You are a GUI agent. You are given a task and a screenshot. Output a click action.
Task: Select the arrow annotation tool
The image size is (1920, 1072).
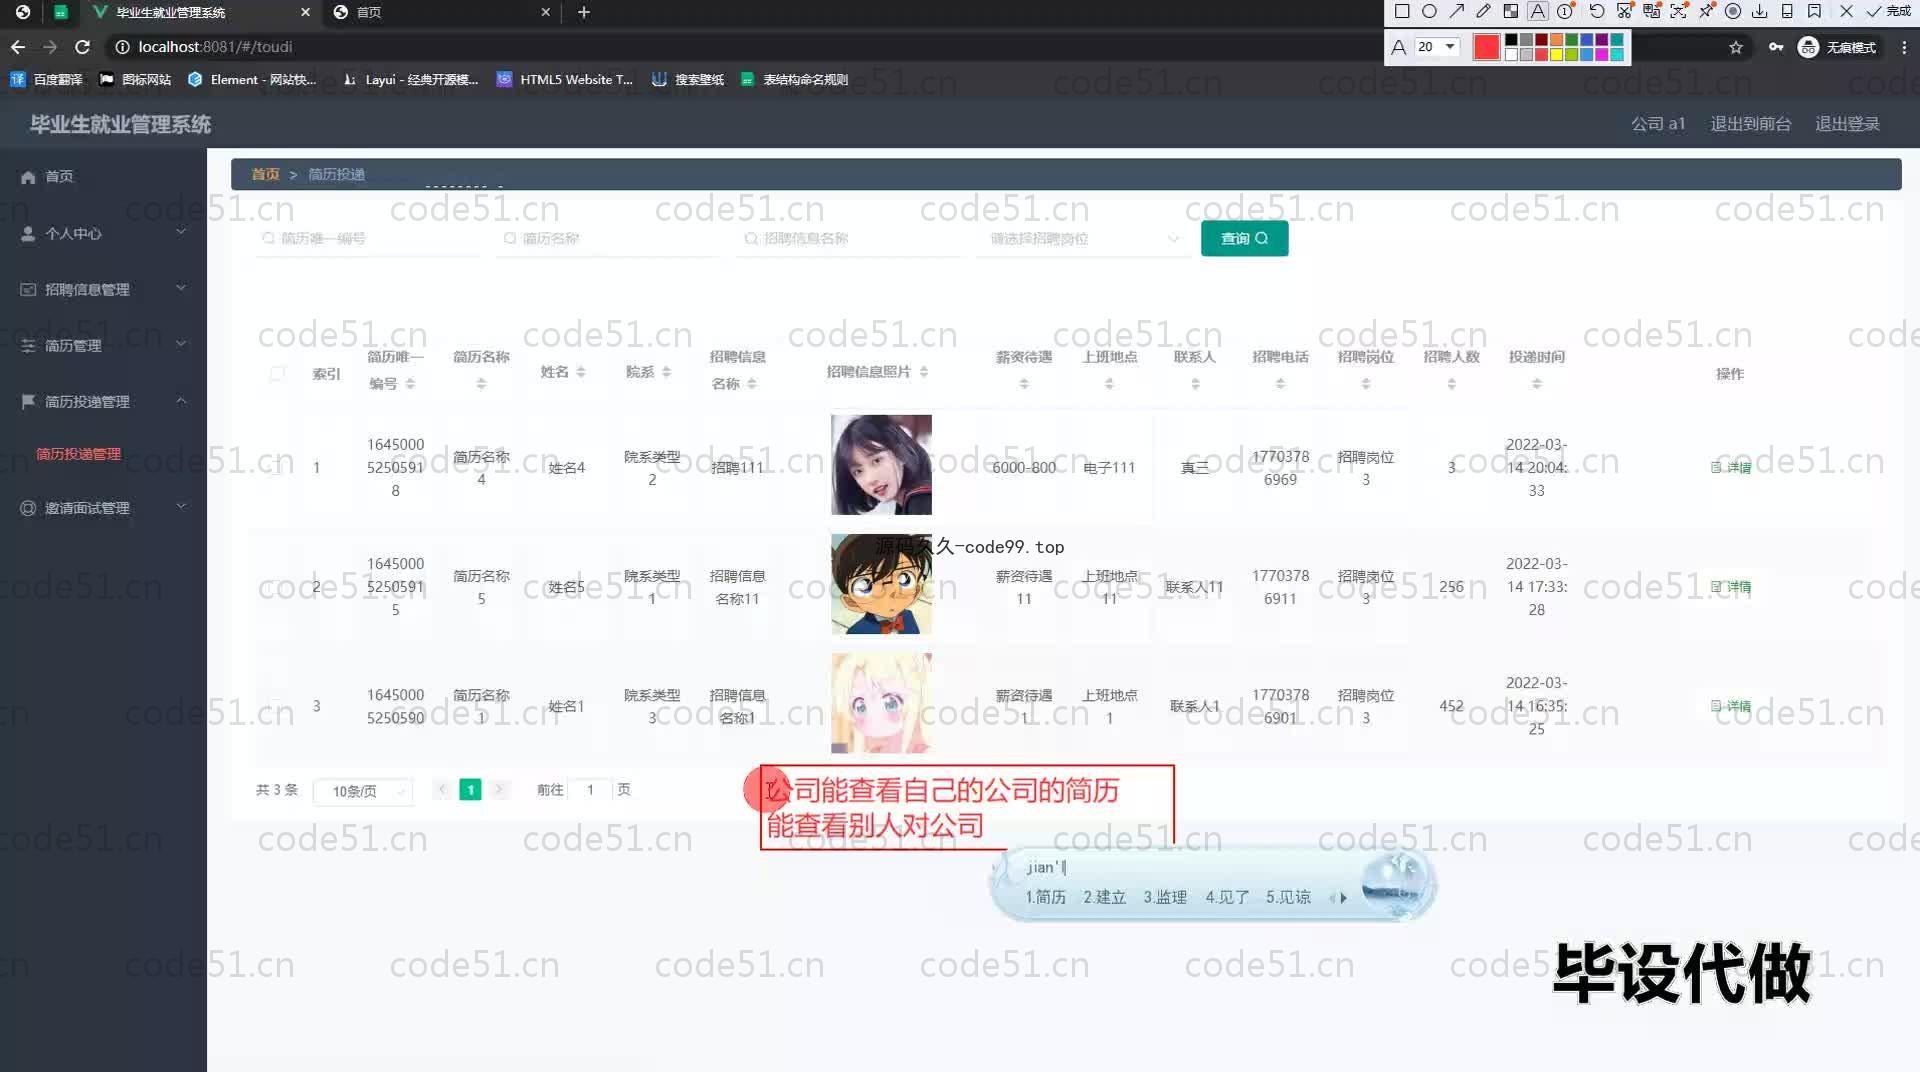click(x=1457, y=12)
